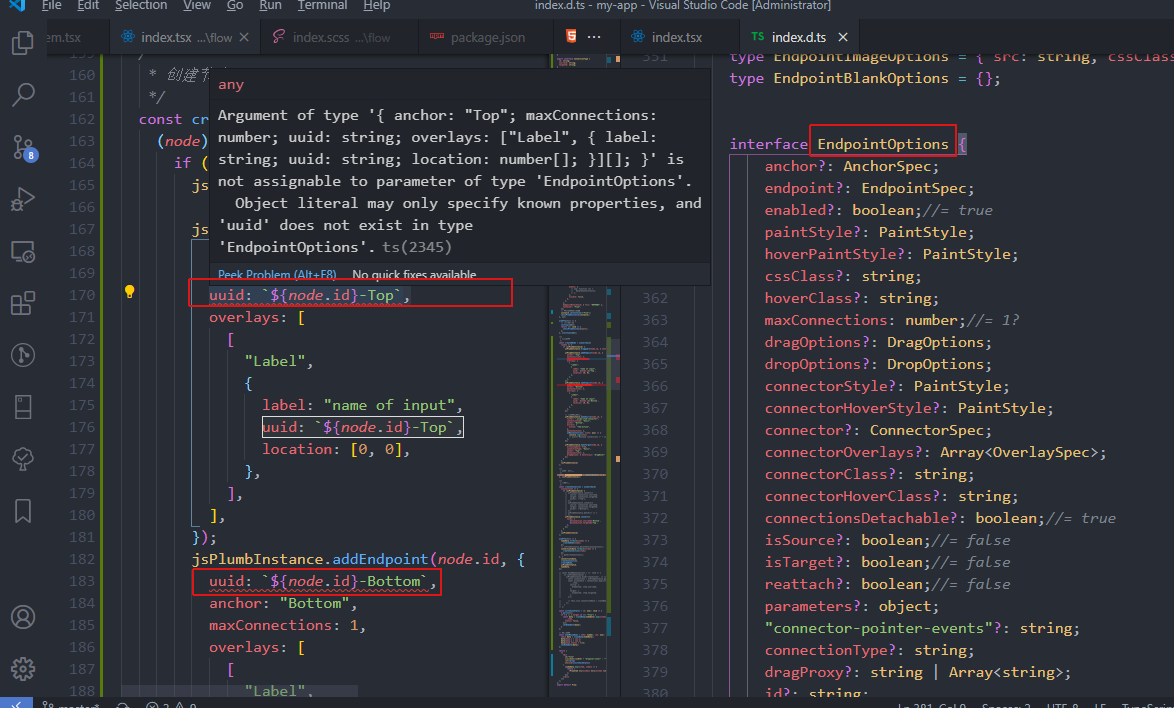This screenshot has width=1174, height=708.
Task: Open the Remote Explorer view
Action: (x=22, y=251)
